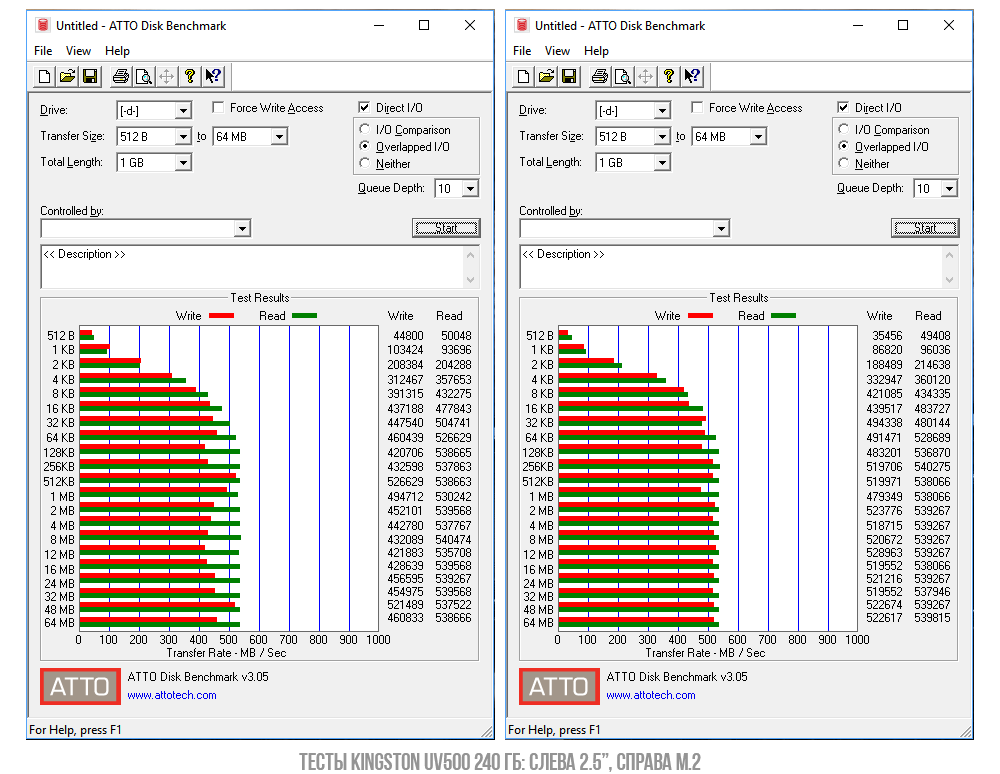This screenshot has width=1000, height=774.
Task: Open Help menu in right window
Action: 596,51
